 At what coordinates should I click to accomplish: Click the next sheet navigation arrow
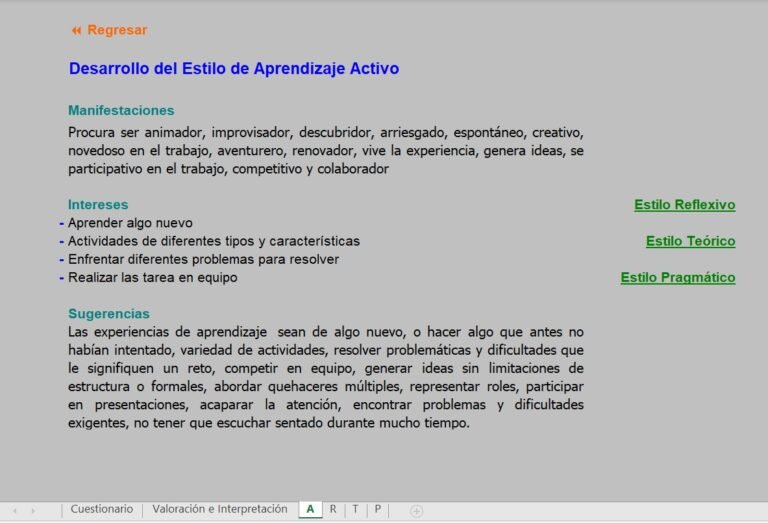(x=33, y=511)
